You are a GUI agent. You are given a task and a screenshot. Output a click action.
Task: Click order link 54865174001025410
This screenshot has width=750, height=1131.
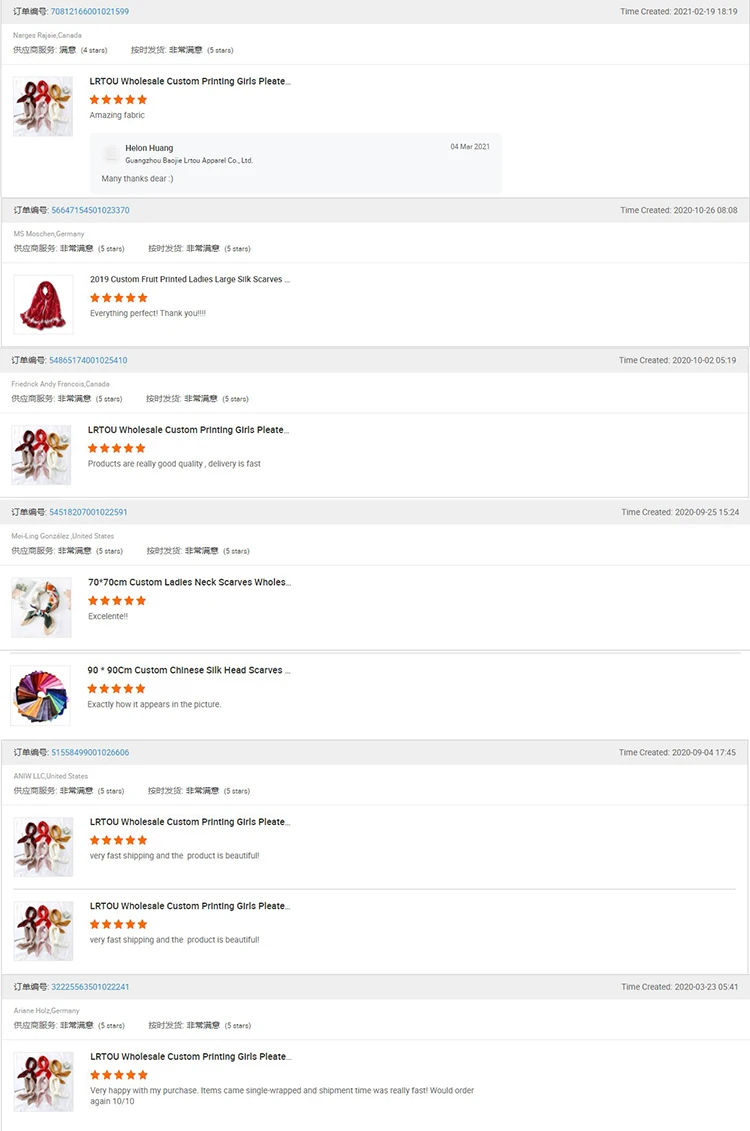pyautogui.click(x=88, y=360)
